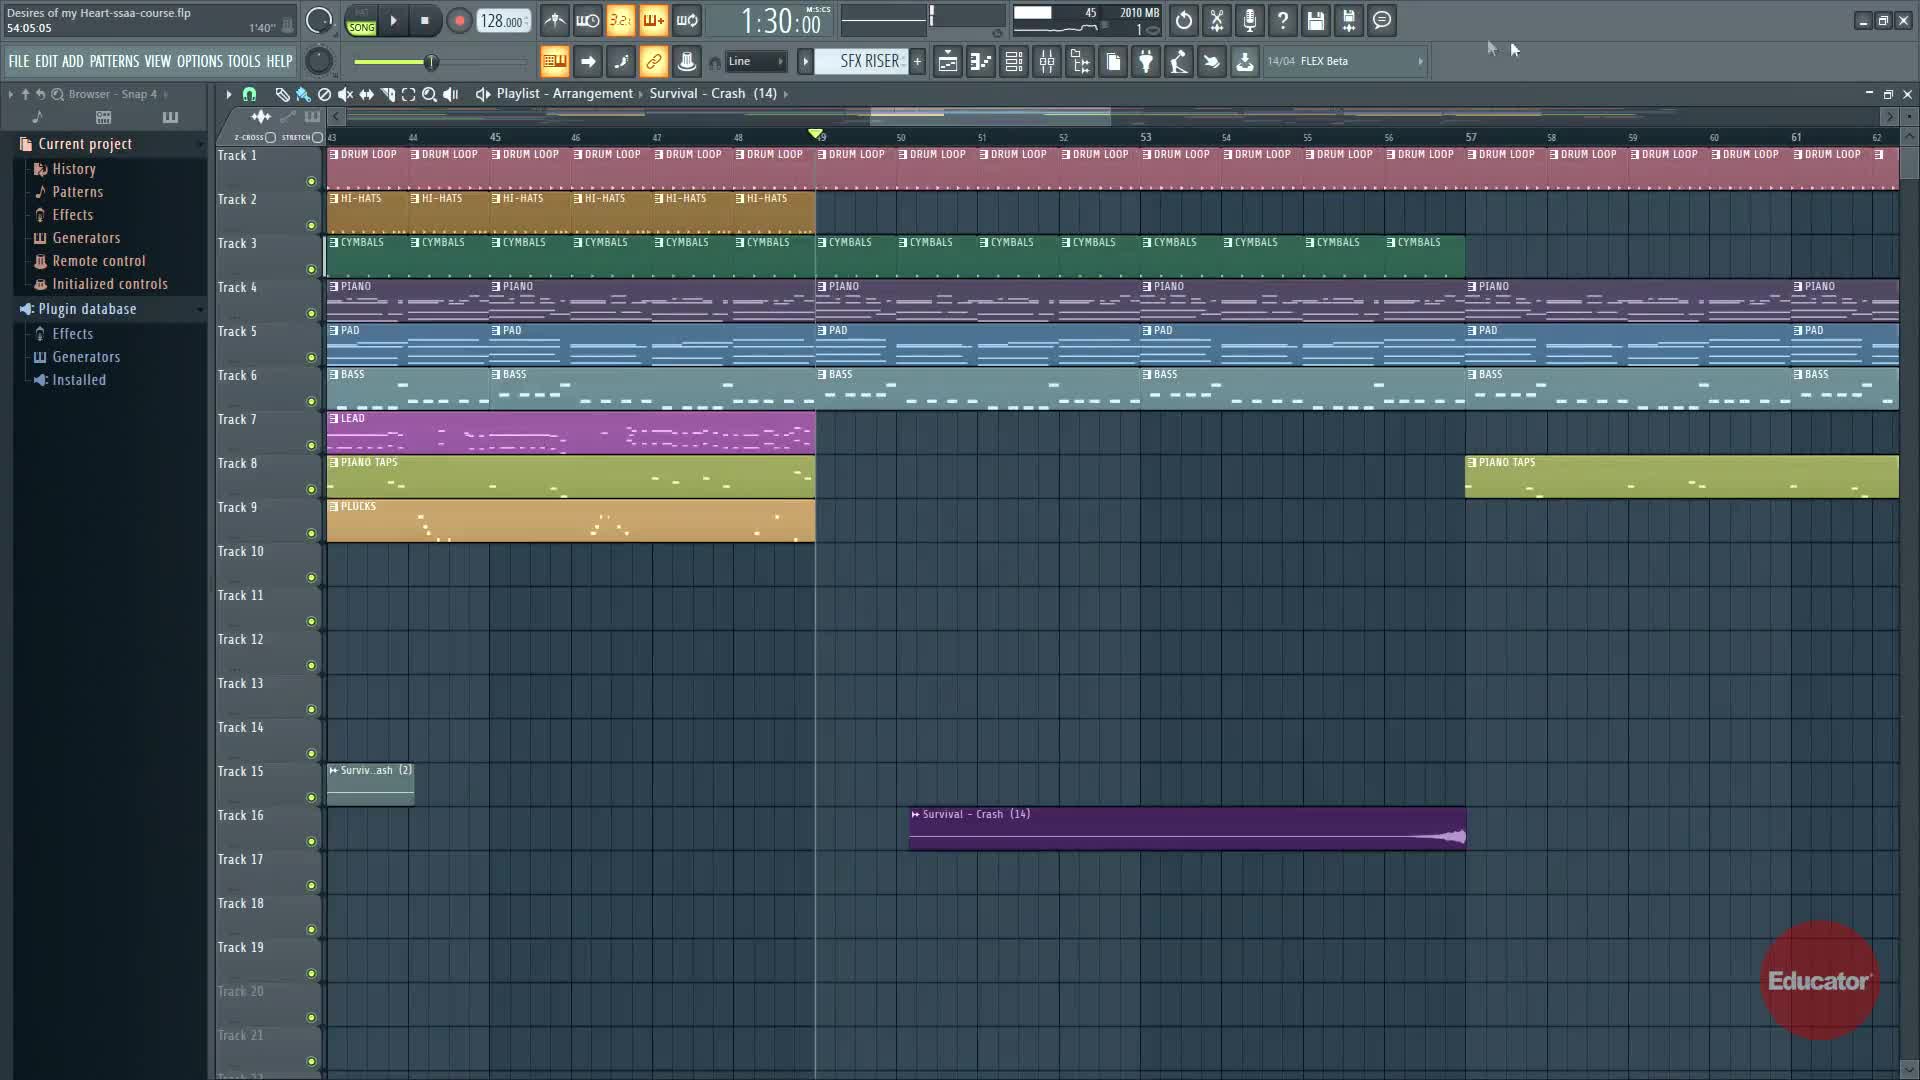Mute Track 4 with its green LED
Screen dimensions: 1920x1080
coord(311,314)
